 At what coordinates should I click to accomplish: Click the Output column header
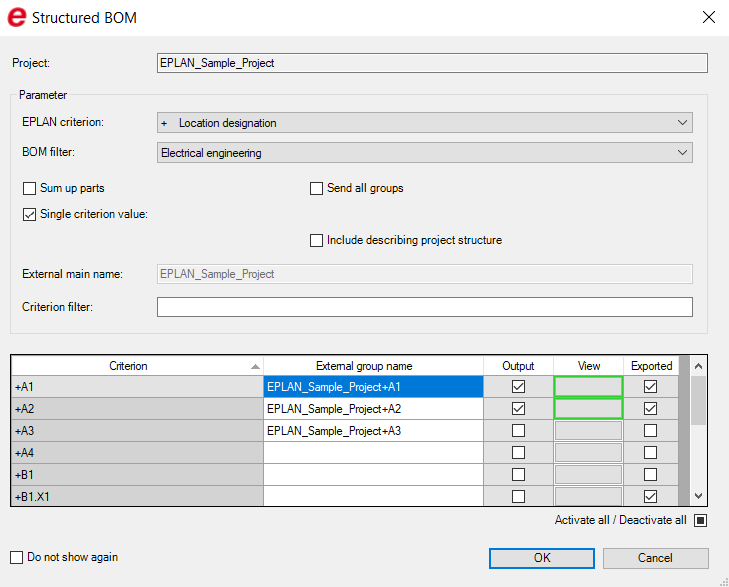coord(518,366)
